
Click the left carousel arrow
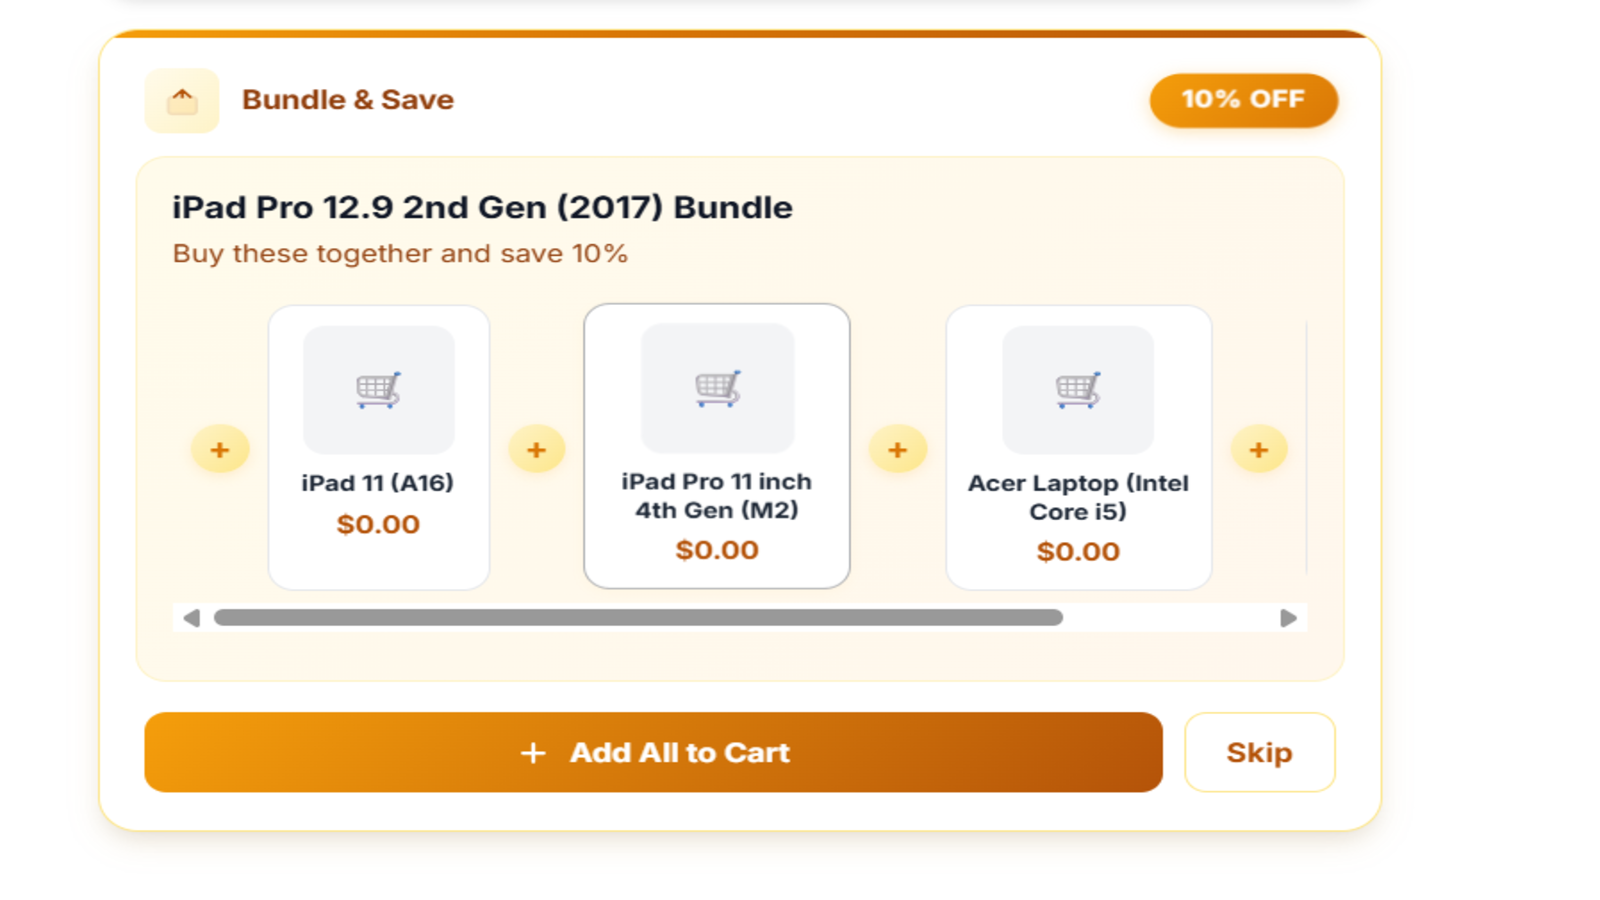(190, 618)
